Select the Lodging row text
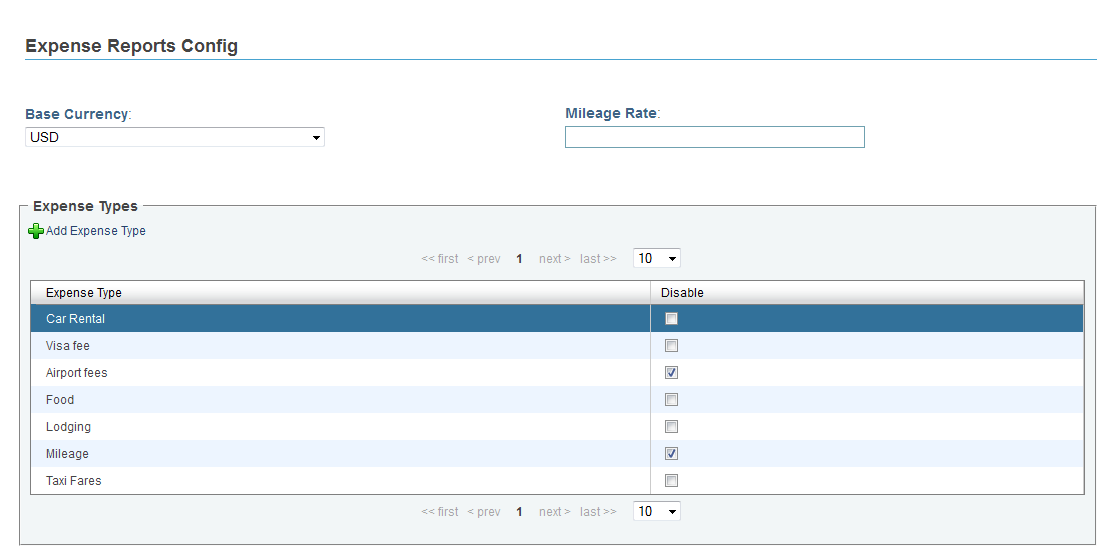The image size is (1111, 553). coord(68,427)
